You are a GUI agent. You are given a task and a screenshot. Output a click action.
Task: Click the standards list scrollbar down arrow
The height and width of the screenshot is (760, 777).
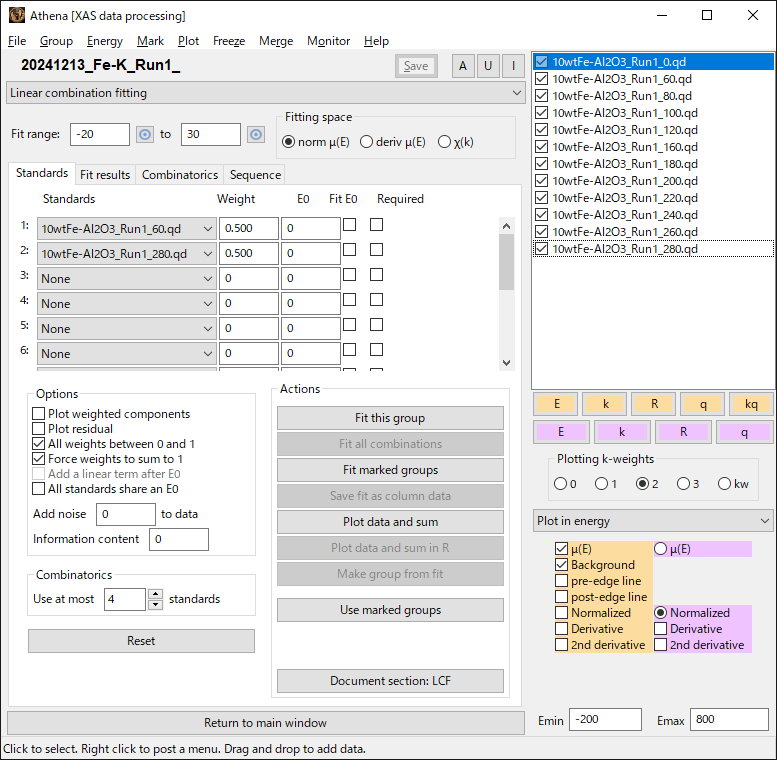506,362
